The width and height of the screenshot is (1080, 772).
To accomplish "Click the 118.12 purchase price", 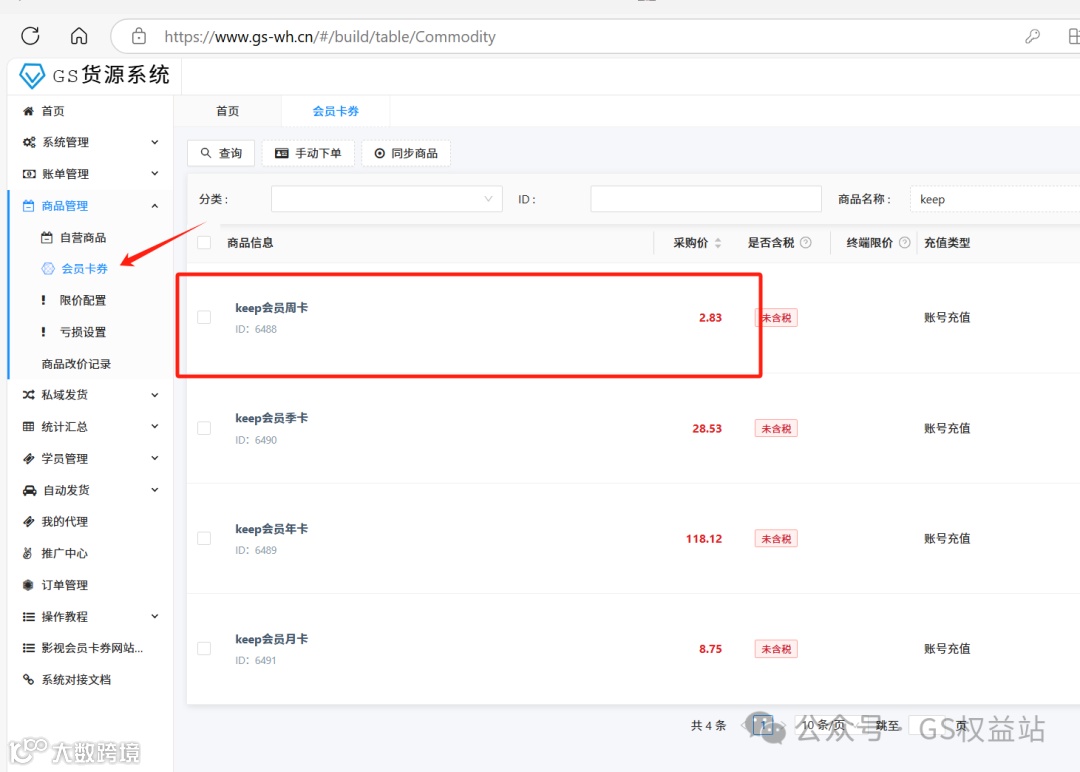I will click(704, 539).
